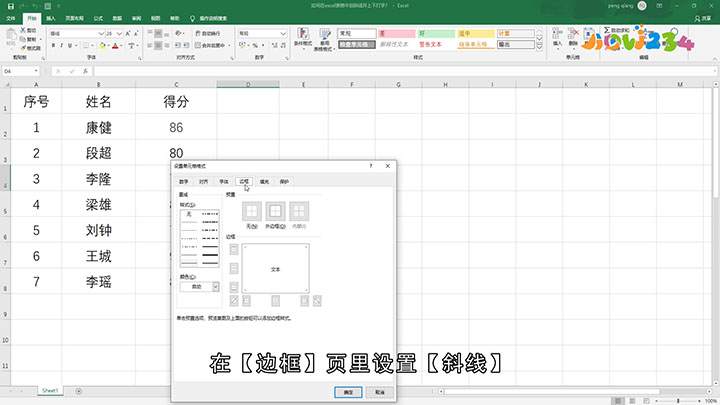The width and height of the screenshot is (720, 405).
Task: Open the Insert ribbon tab
Action: click(x=51, y=18)
